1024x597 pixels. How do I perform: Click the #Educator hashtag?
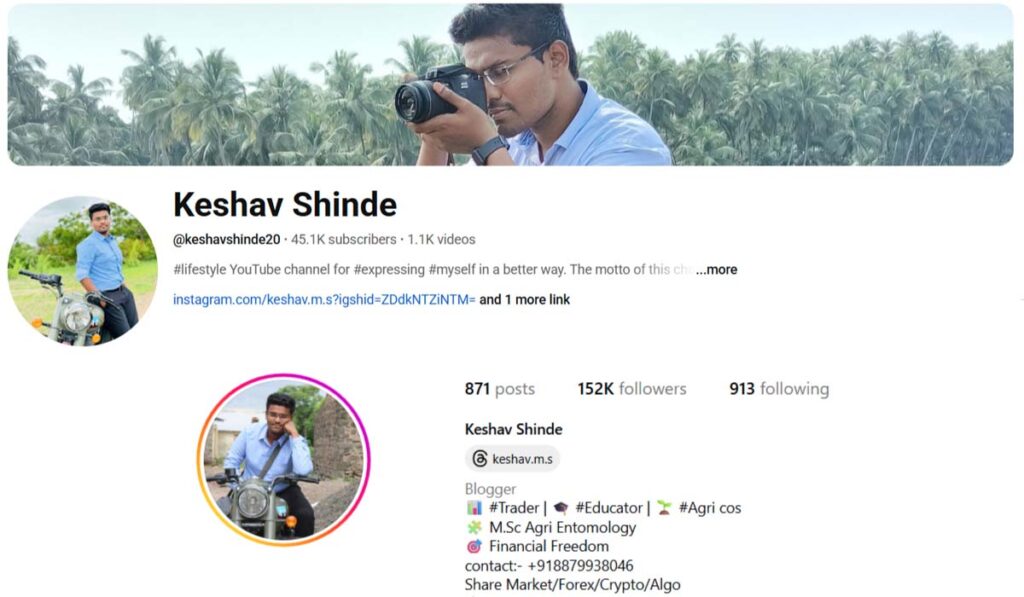[x=609, y=508]
